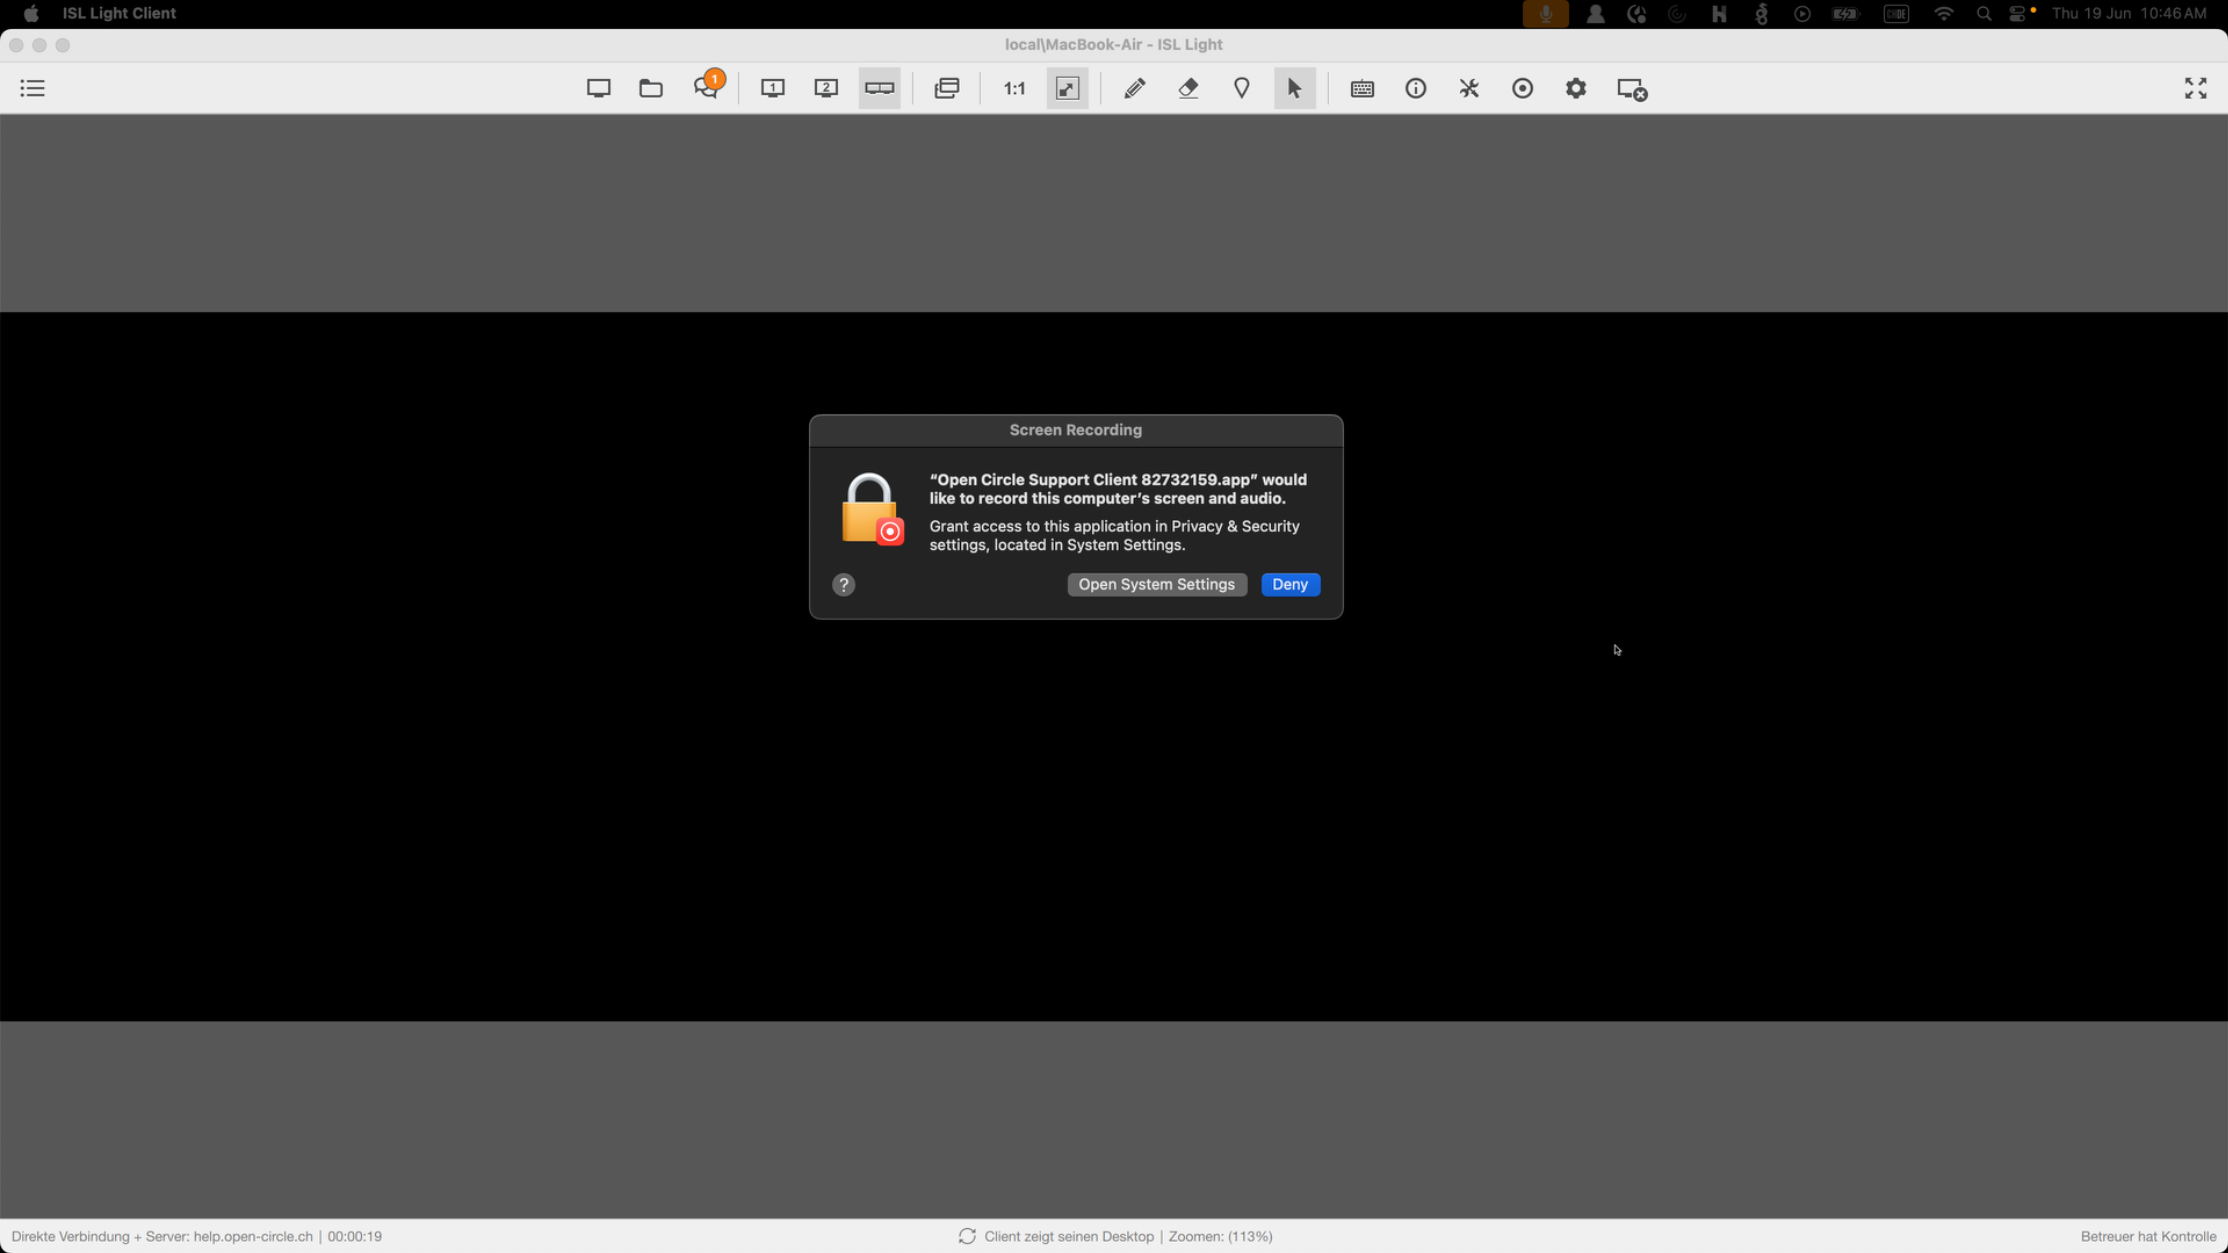Select the eraser tool
This screenshot has width=2228, height=1253.
[1188, 88]
